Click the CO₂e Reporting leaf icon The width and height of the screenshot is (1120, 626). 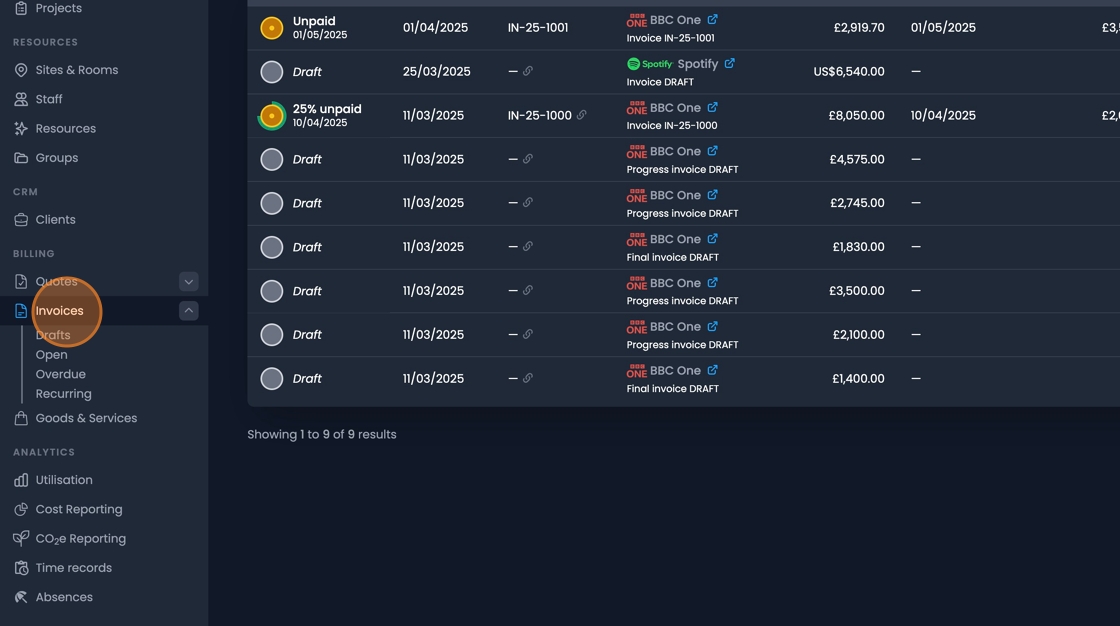21,538
